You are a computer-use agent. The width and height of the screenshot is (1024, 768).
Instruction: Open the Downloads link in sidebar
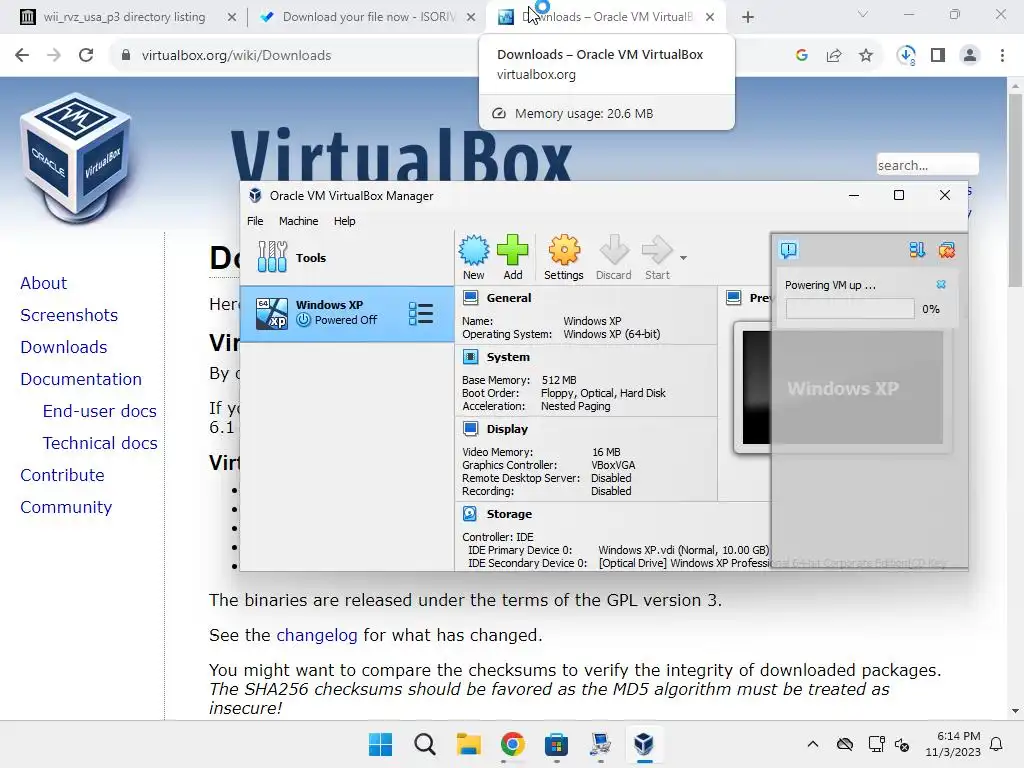[64, 347]
